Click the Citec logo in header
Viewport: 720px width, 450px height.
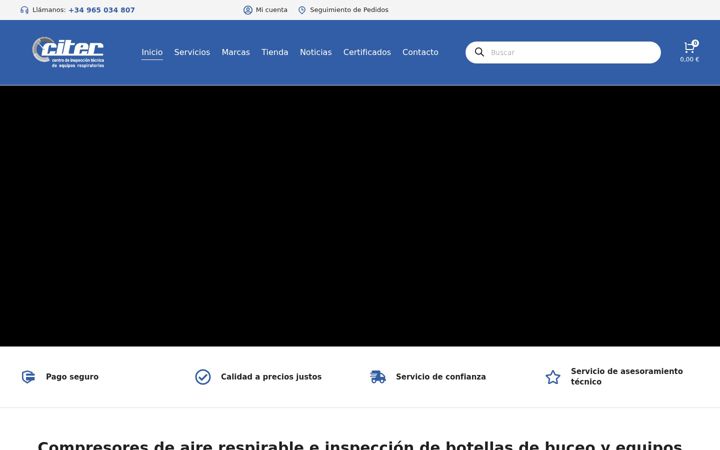[x=68, y=52]
